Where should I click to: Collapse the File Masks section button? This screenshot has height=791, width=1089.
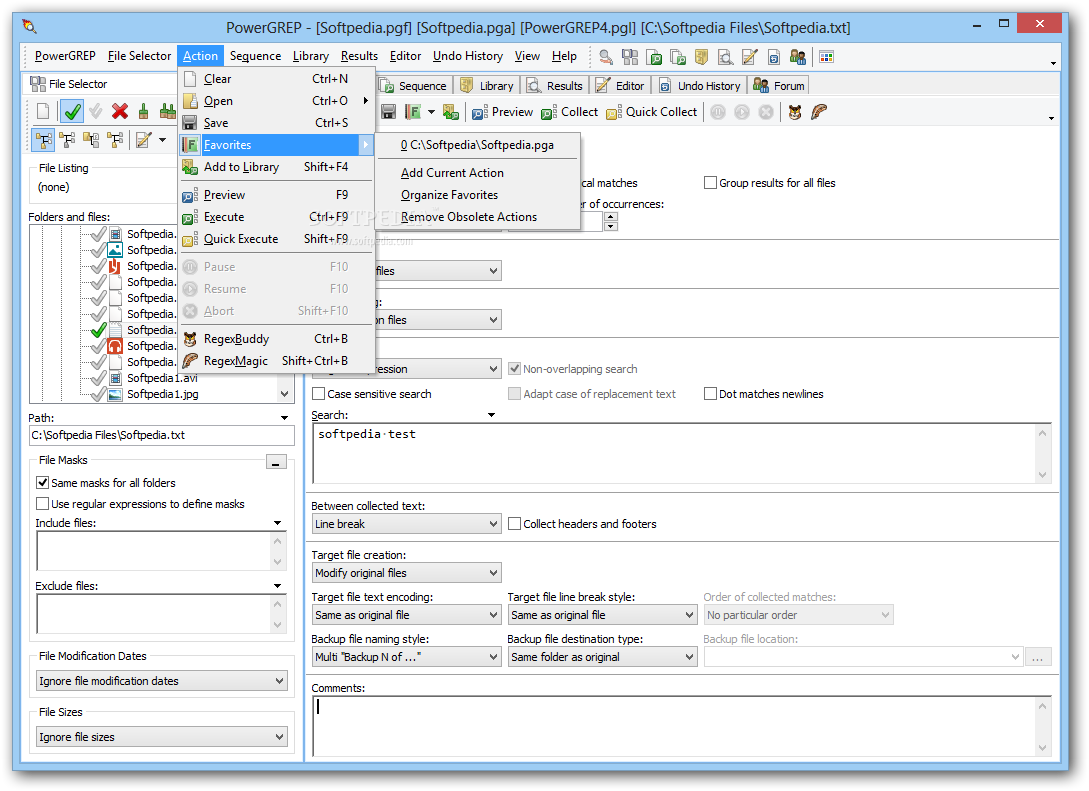coord(276,462)
